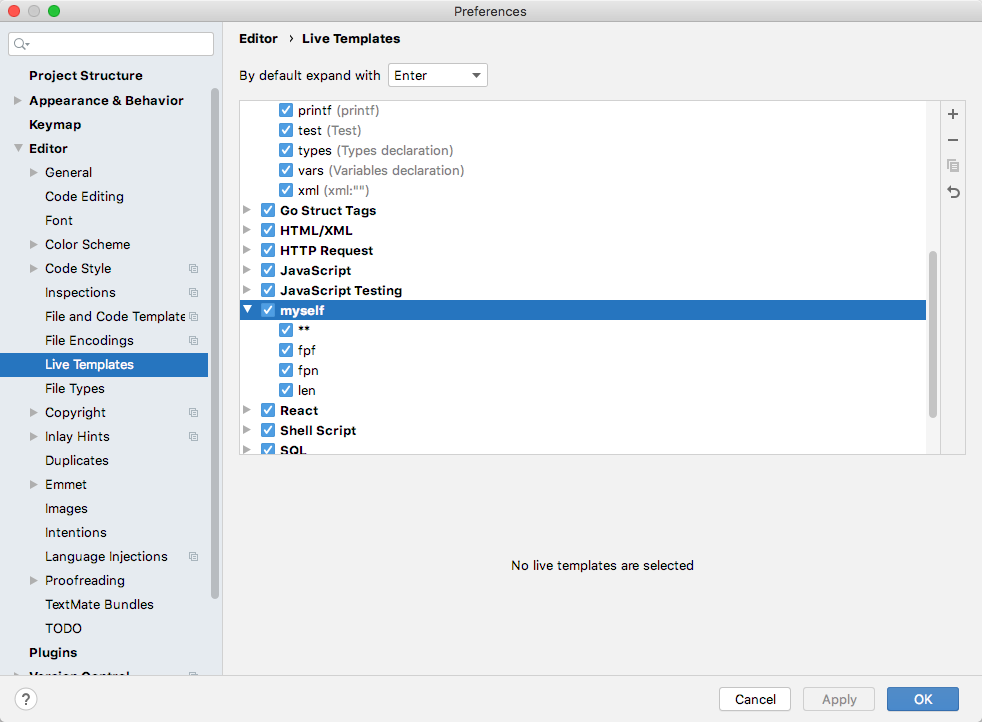Image resolution: width=982 pixels, height=722 pixels.
Task: Uncheck the len template checkbox
Action: 286,390
